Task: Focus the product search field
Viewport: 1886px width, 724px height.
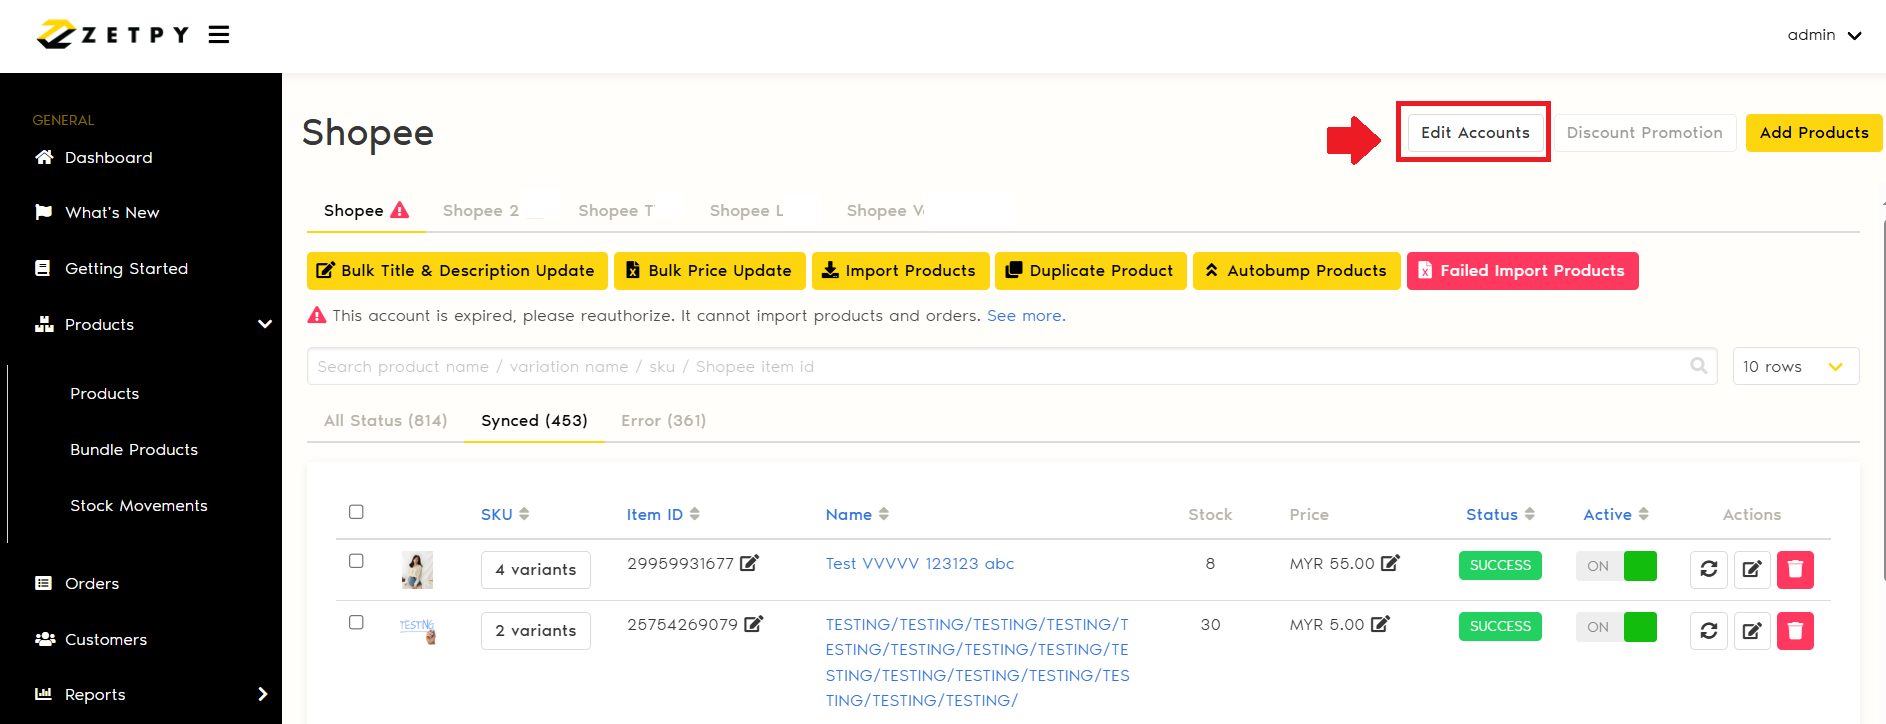Action: point(1012,367)
